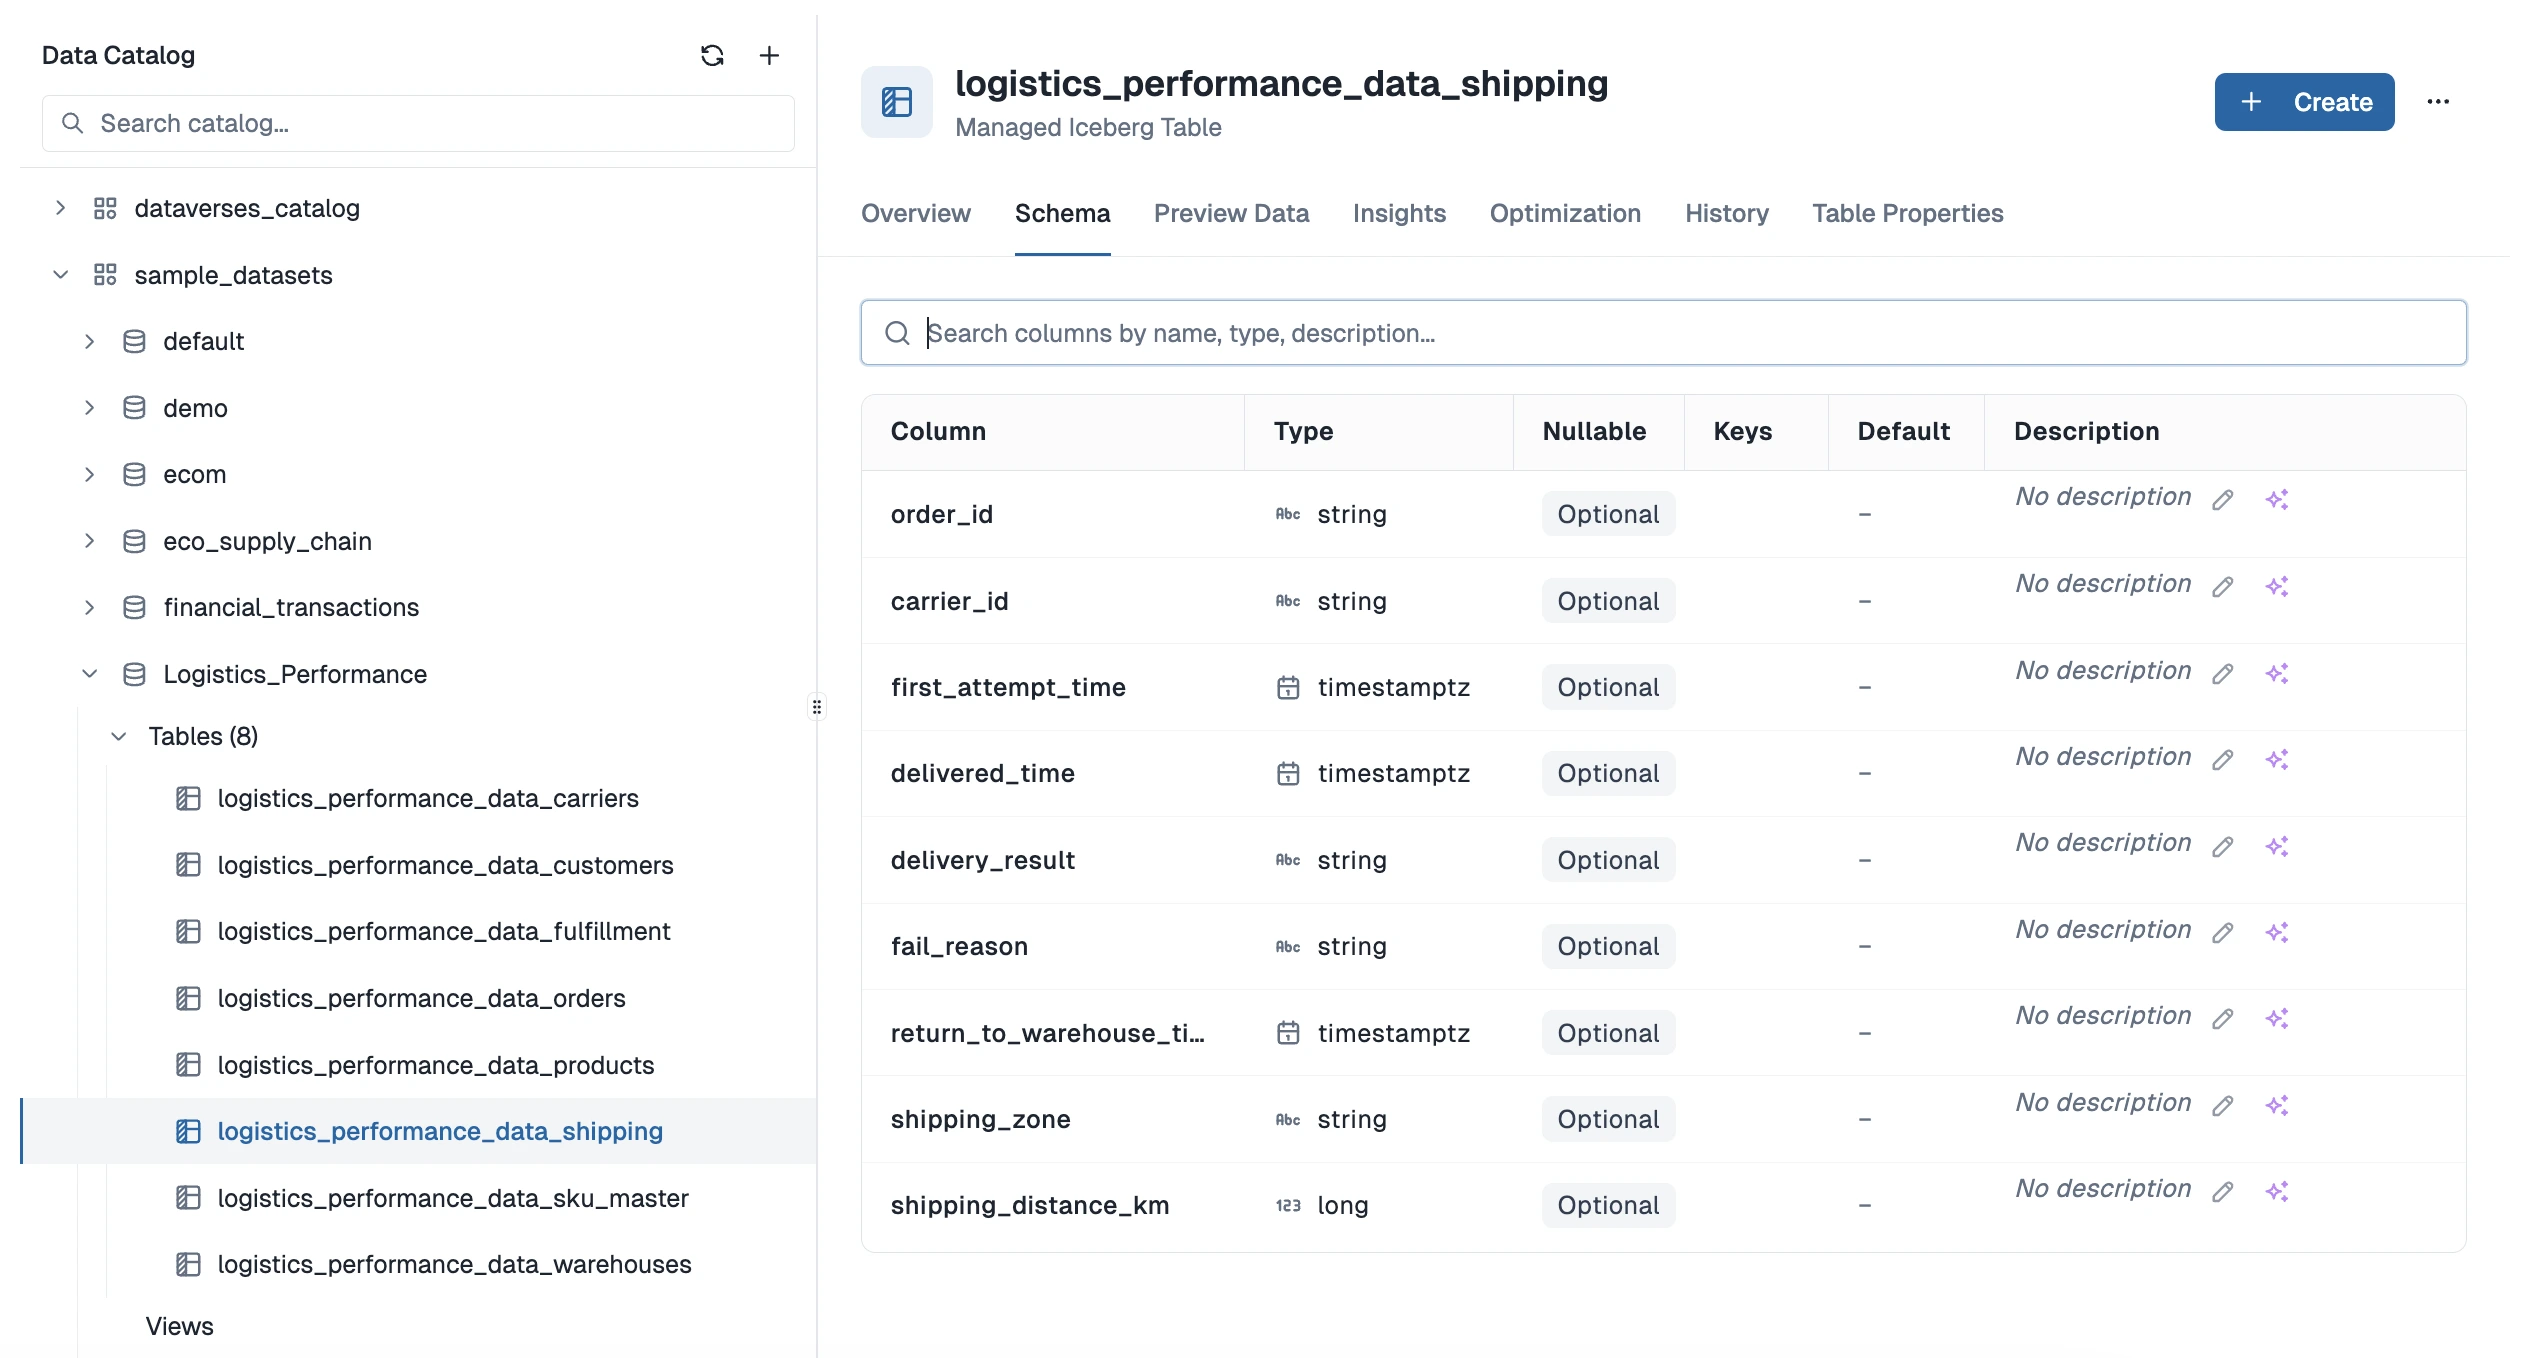
Task: Click the edit pencil icon next to order_id description
Action: tap(2222, 498)
